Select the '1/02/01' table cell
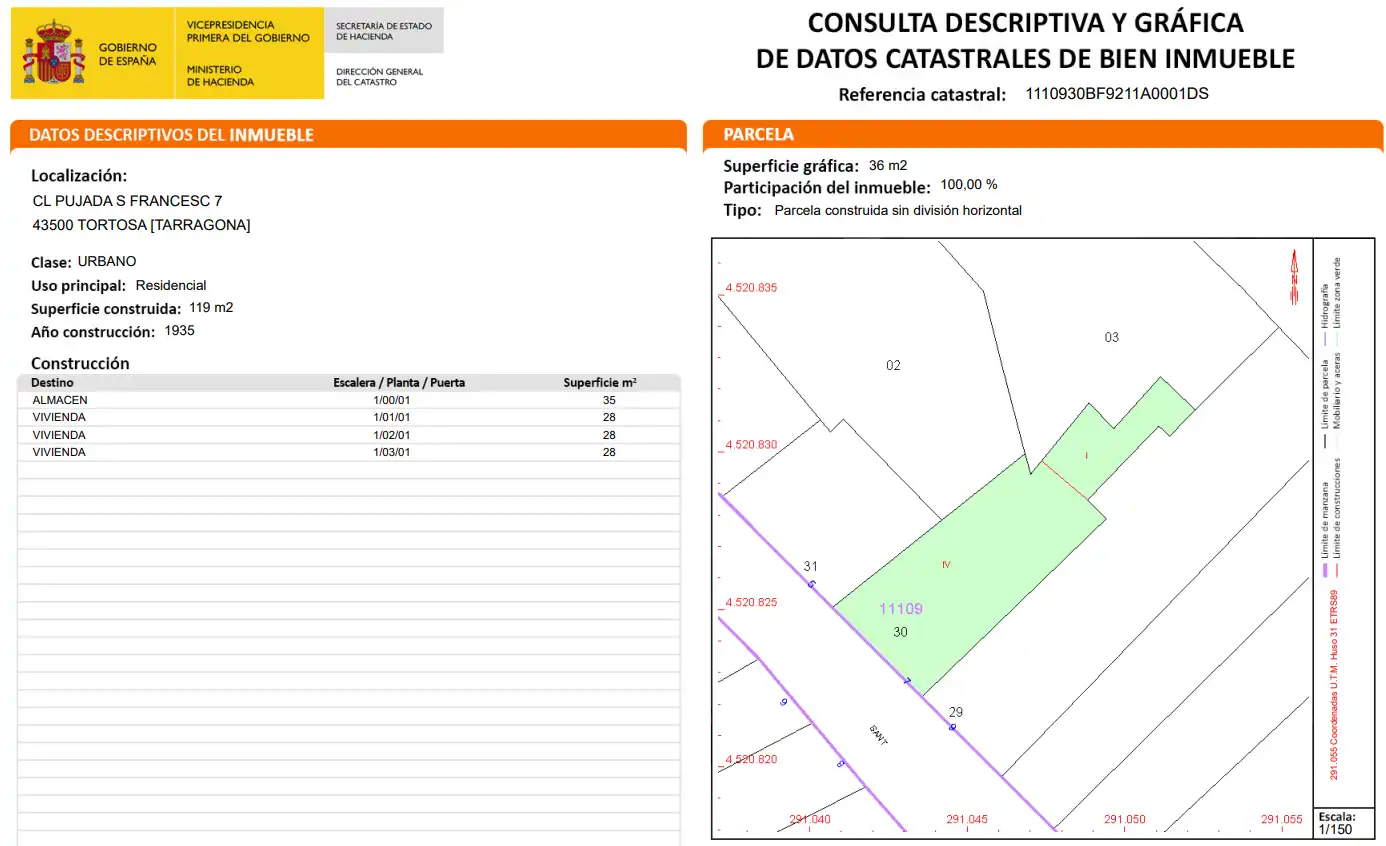The height and width of the screenshot is (846, 1386). pos(392,435)
